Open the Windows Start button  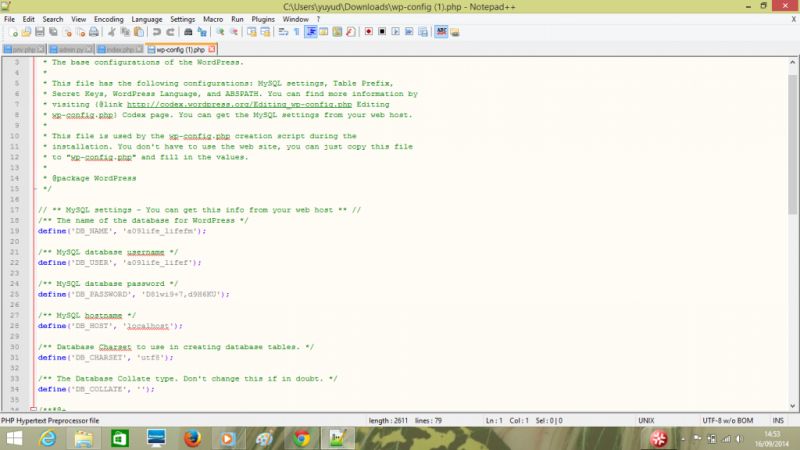point(14,438)
